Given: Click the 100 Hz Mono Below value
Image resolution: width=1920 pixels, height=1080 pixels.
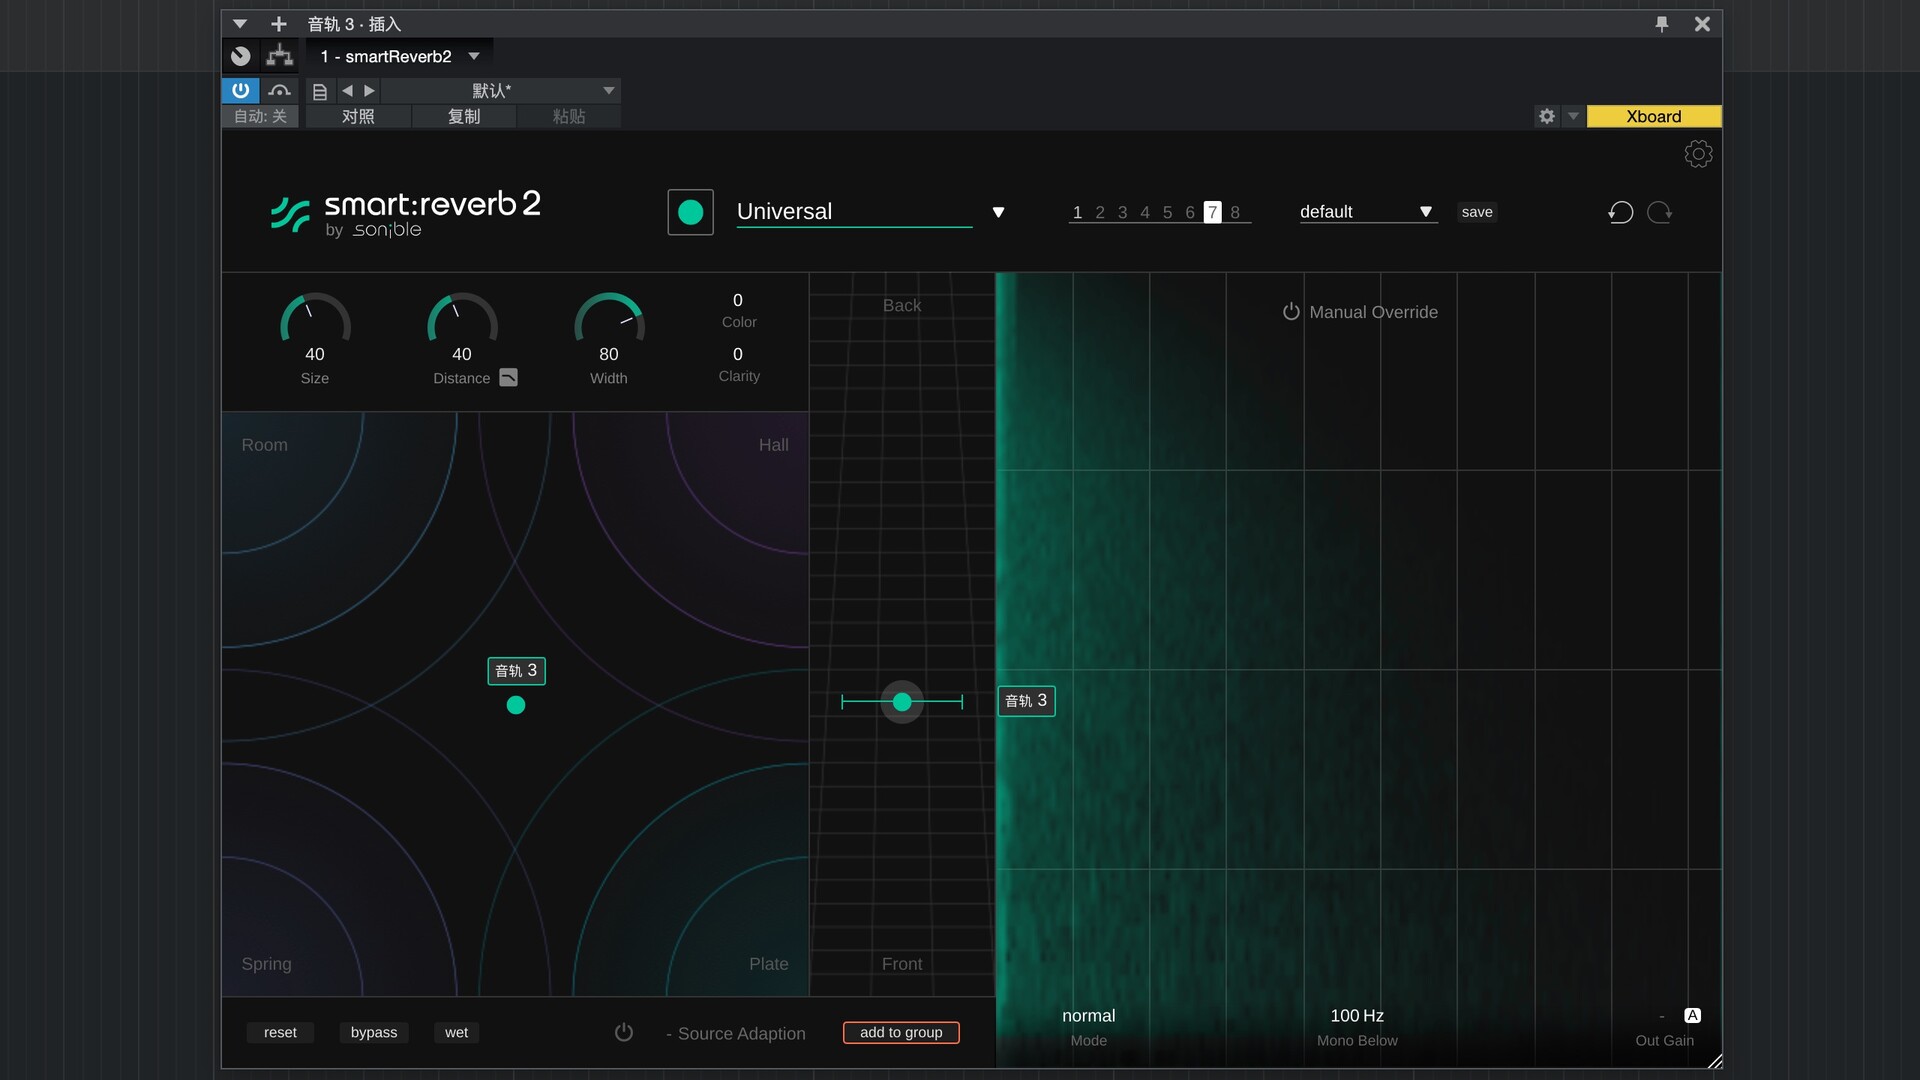Looking at the screenshot, I should click(x=1357, y=1016).
